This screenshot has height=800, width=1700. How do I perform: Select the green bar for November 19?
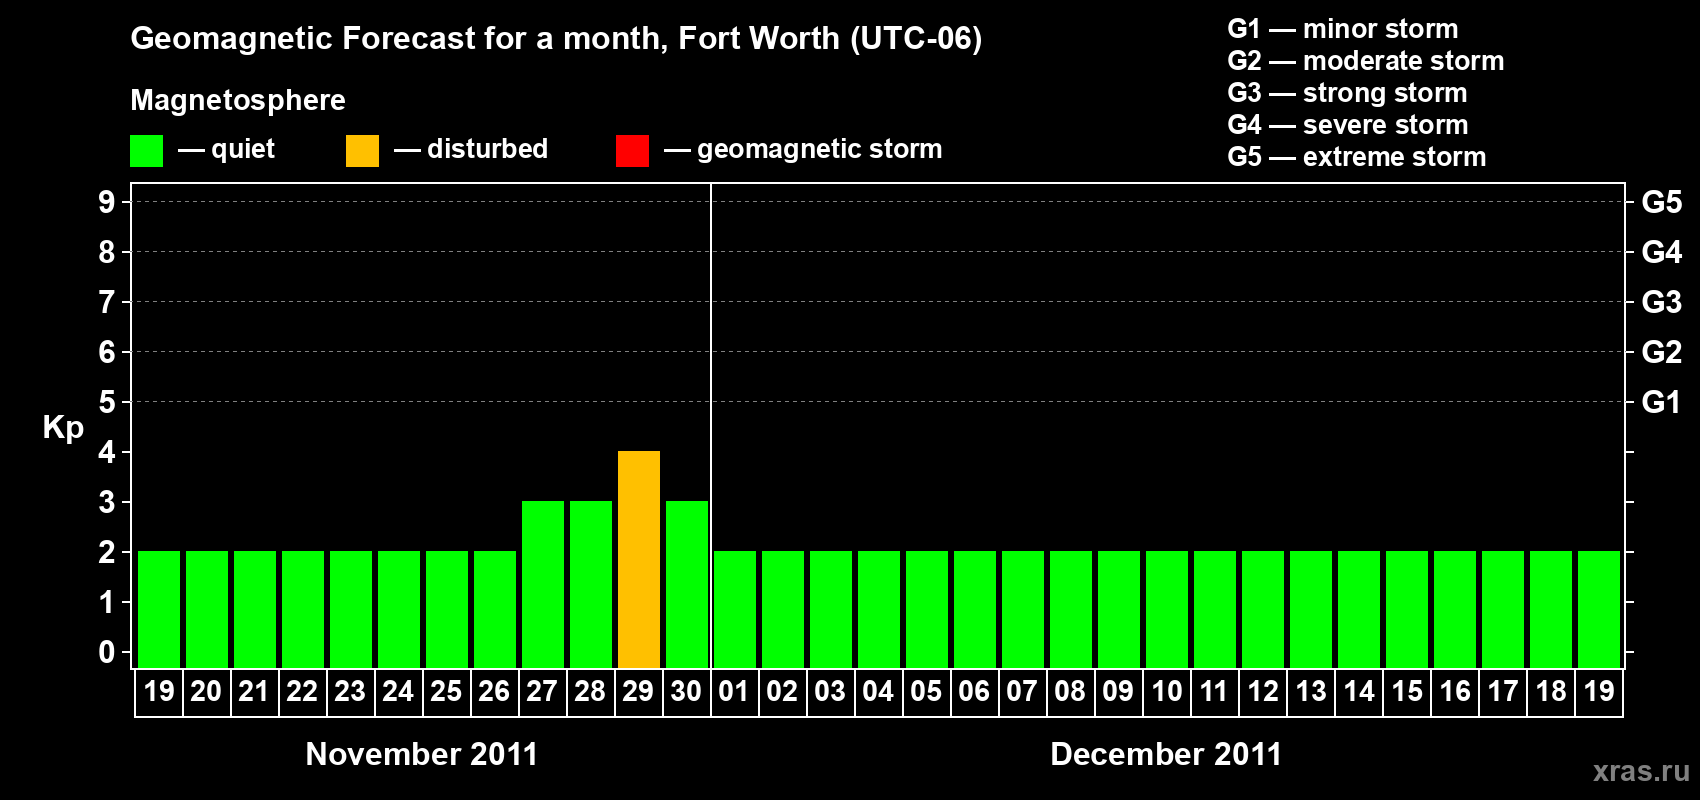click(x=159, y=609)
